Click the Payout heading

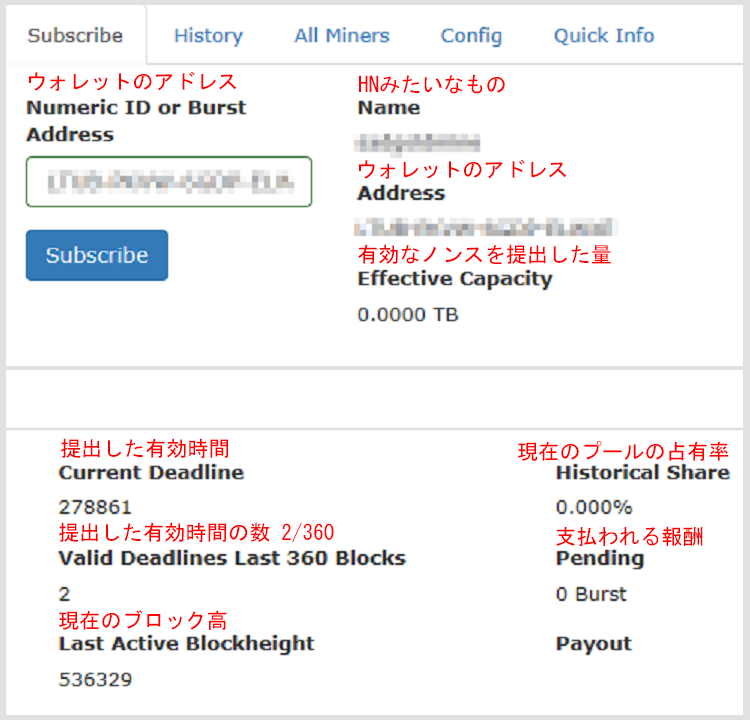point(594,644)
